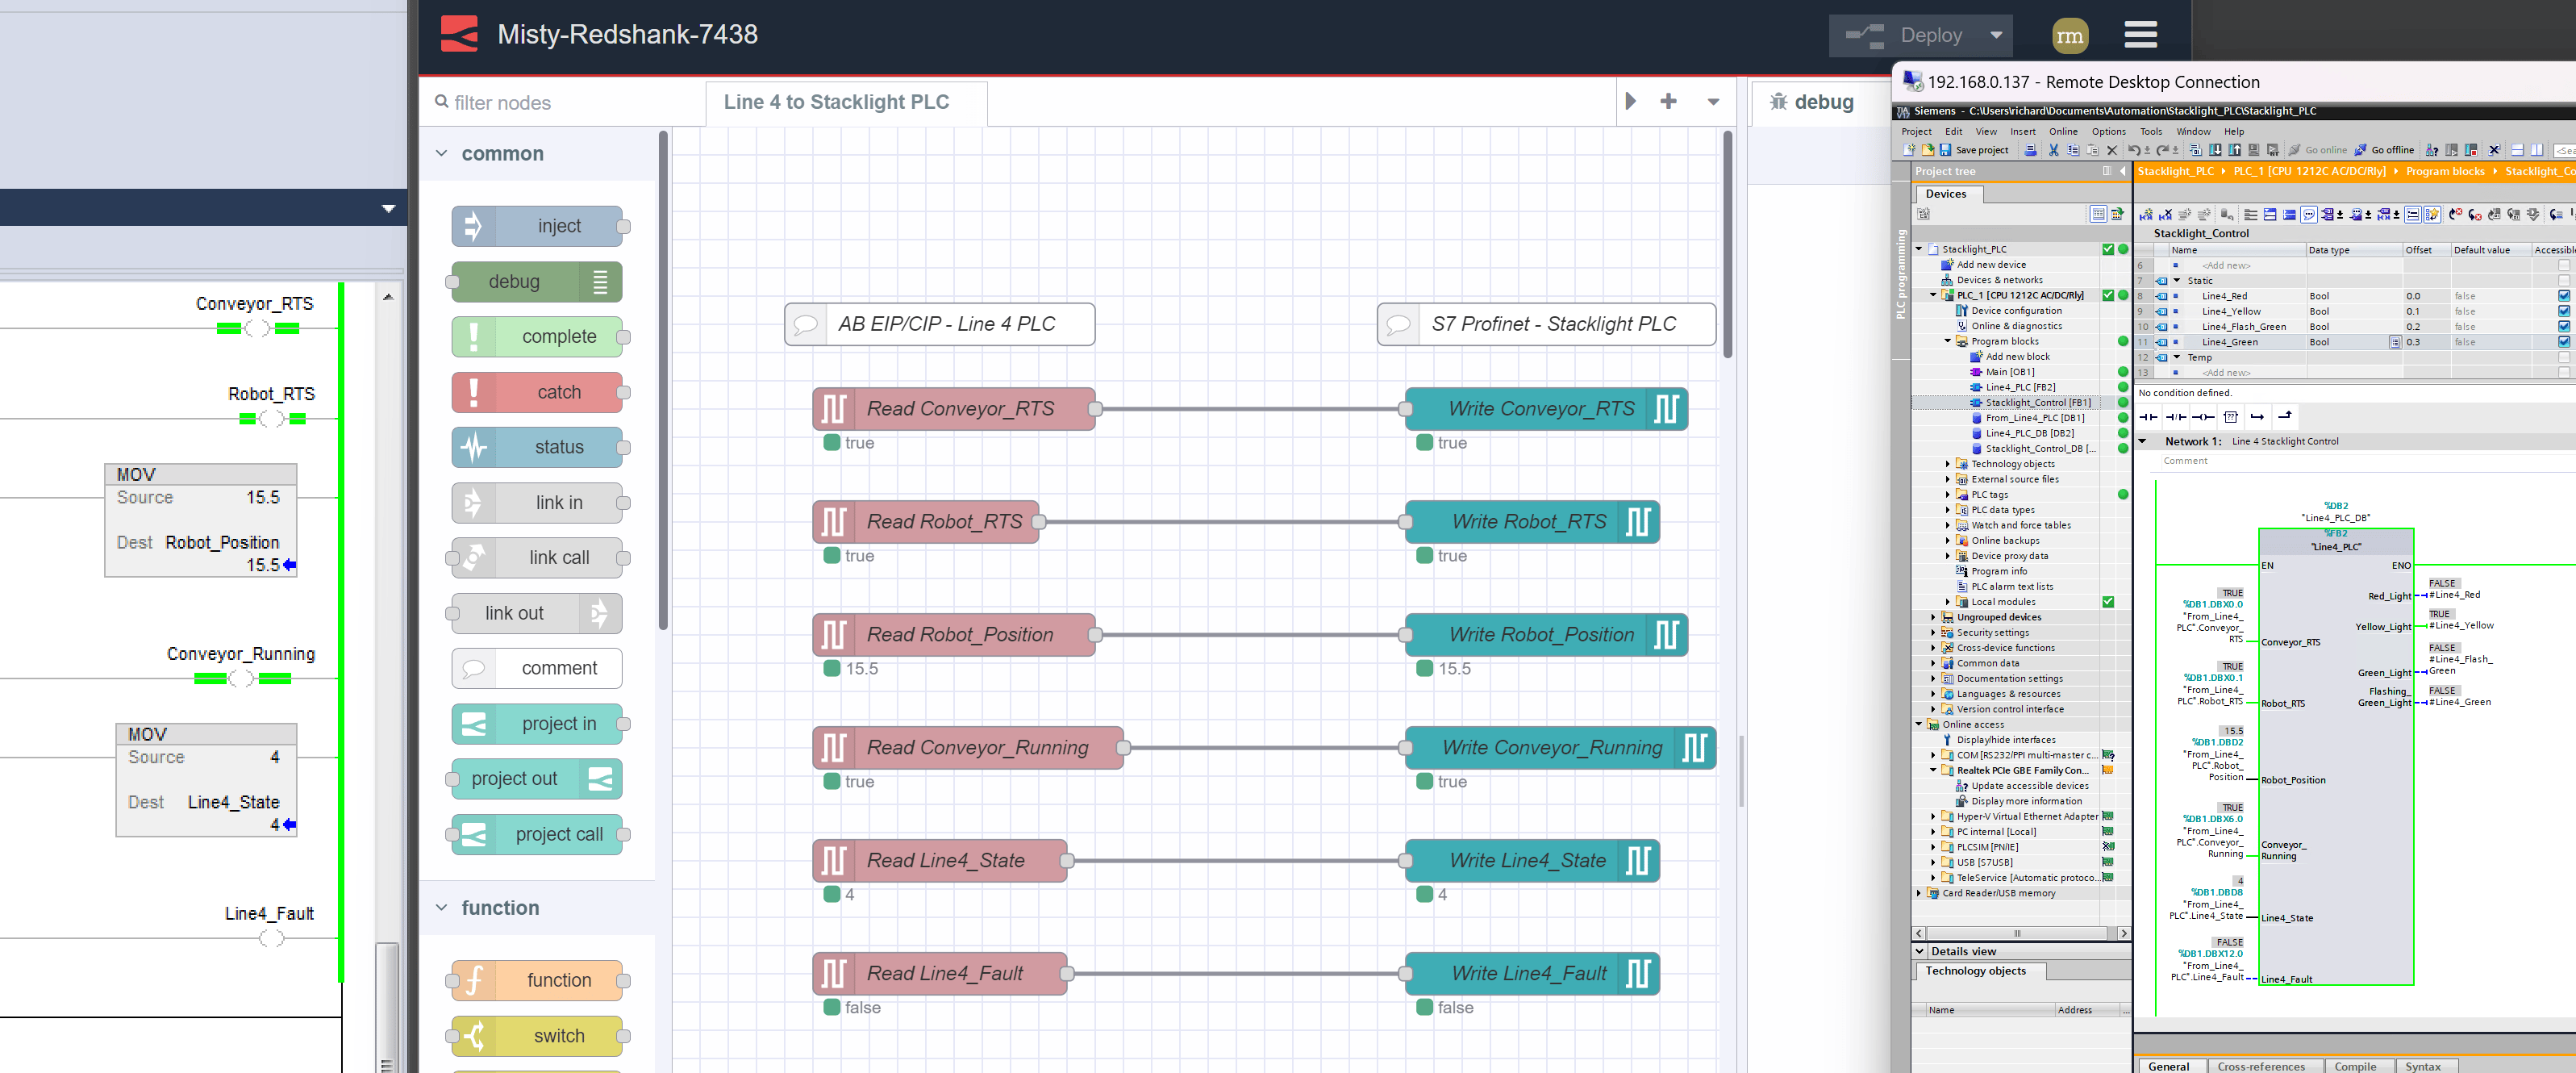Uncheck Accessible for the Line4_Green variable

click(2563, 344)
